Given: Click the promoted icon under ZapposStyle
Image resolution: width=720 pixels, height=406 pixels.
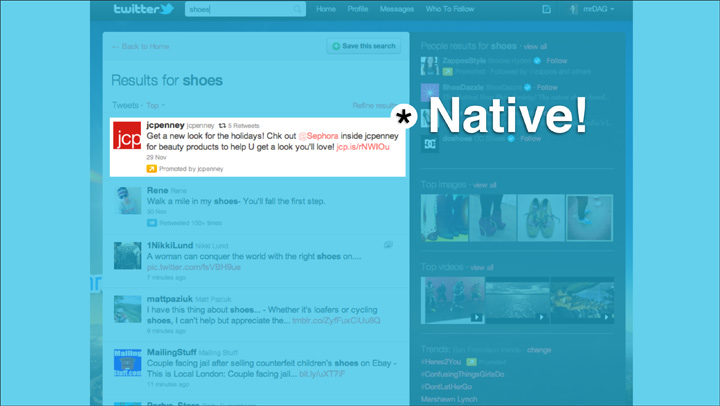Looking at the screenshot, I should tap(448, 72).
